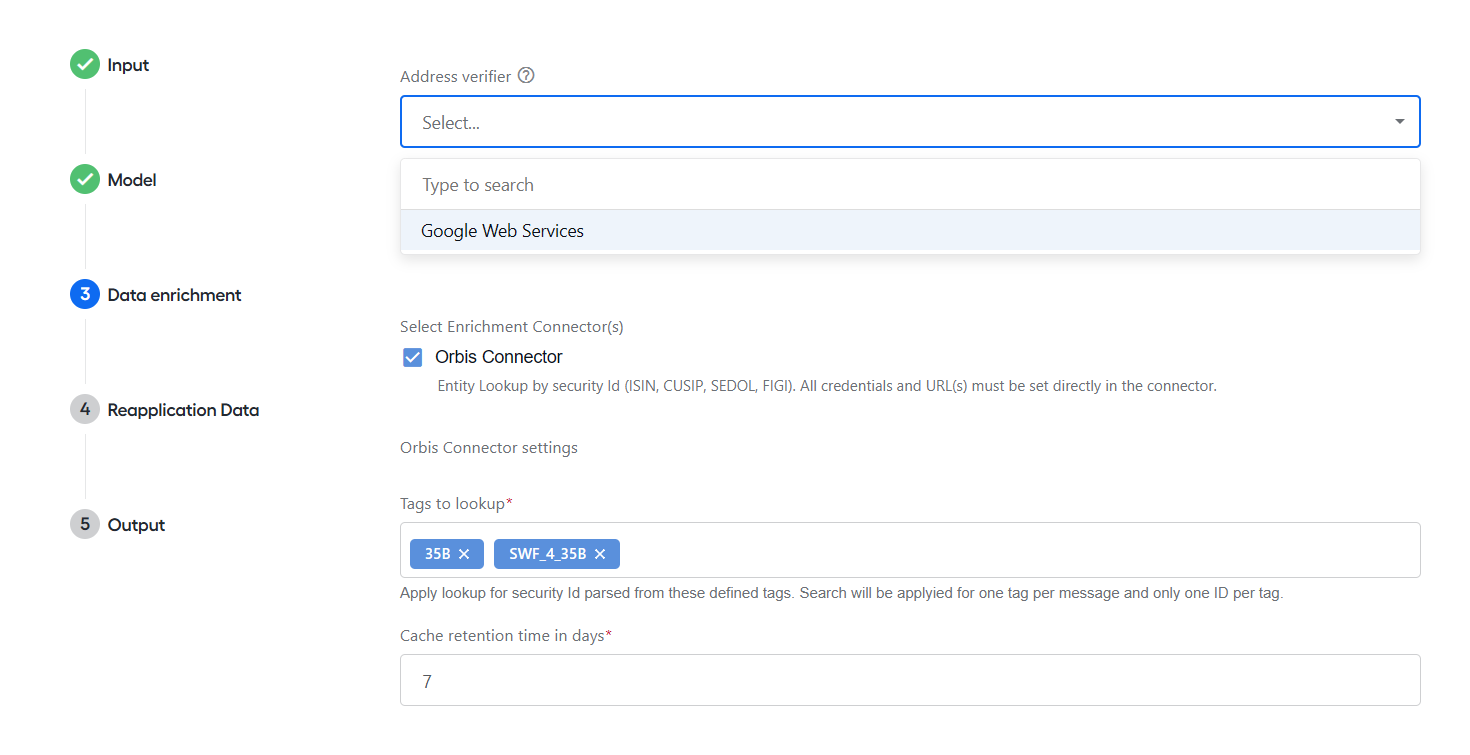Uncheck the Orbis Connector checkbox

(x=412, y=357)
